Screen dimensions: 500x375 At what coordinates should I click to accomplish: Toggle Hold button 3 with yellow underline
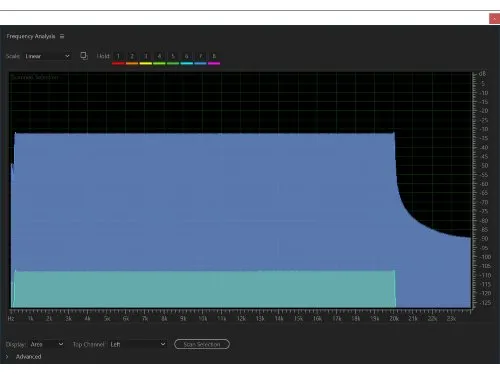(x=146, y=56)
